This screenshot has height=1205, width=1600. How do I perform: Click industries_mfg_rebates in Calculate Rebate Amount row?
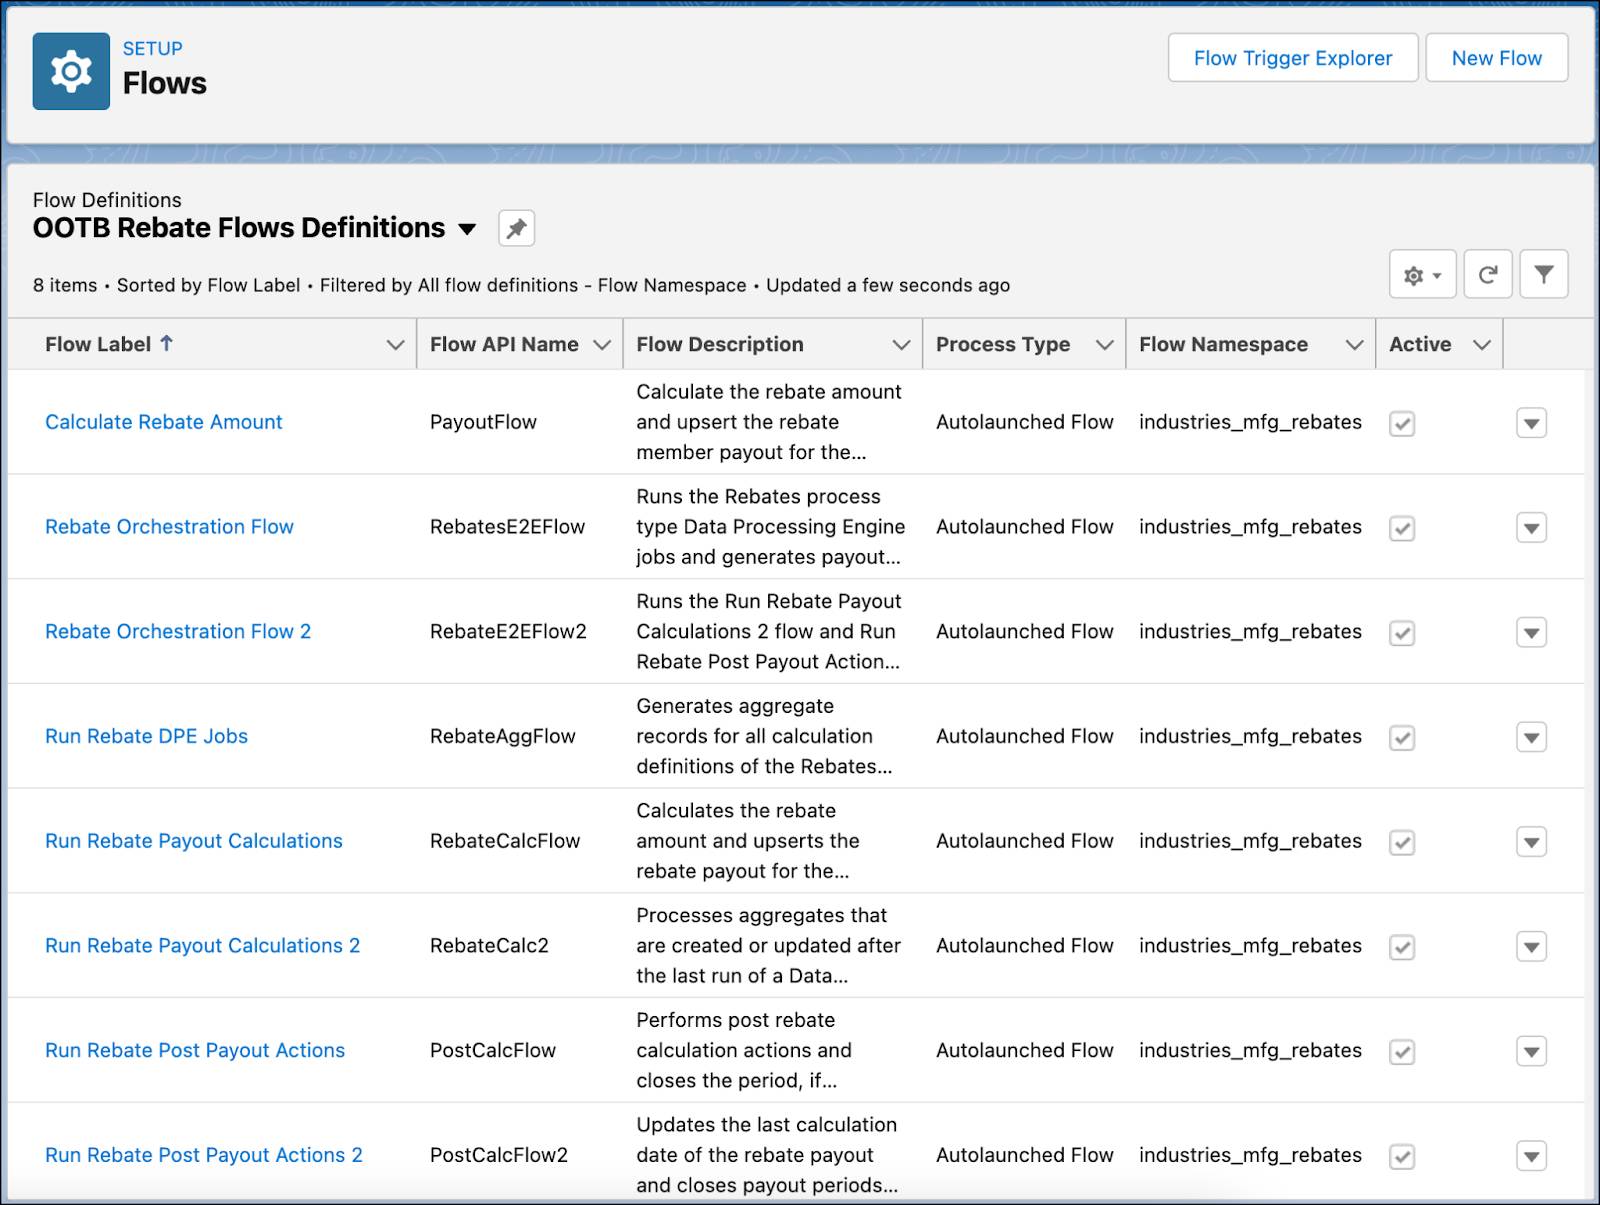click(1250, 422)
